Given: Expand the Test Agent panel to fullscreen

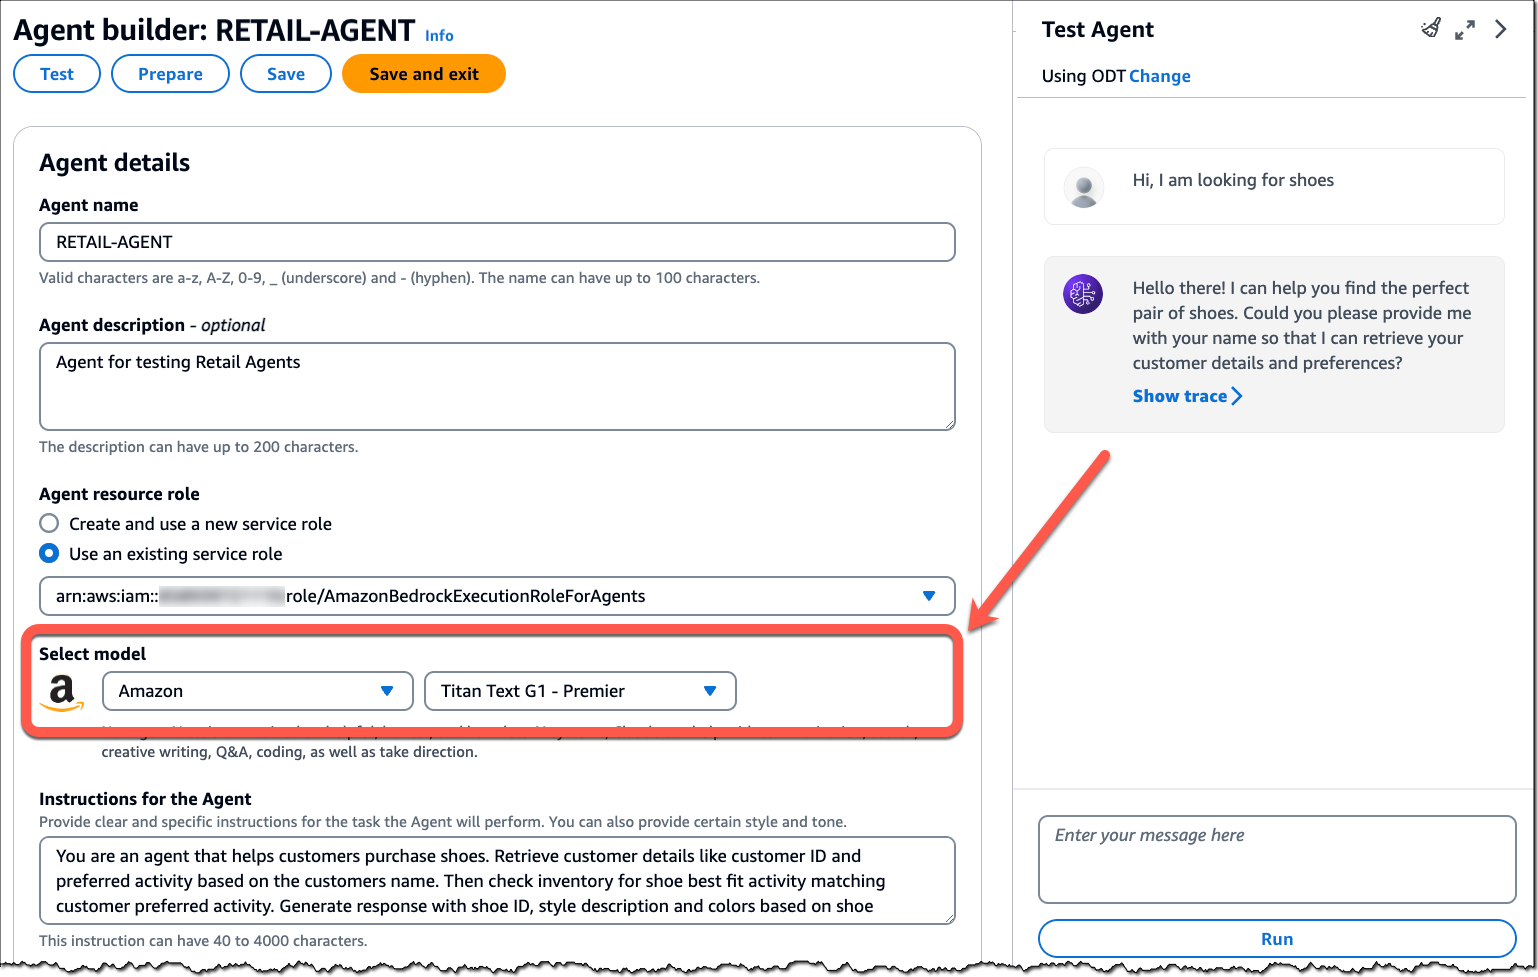Looking at the screenshot, I should click(1465, 30).
